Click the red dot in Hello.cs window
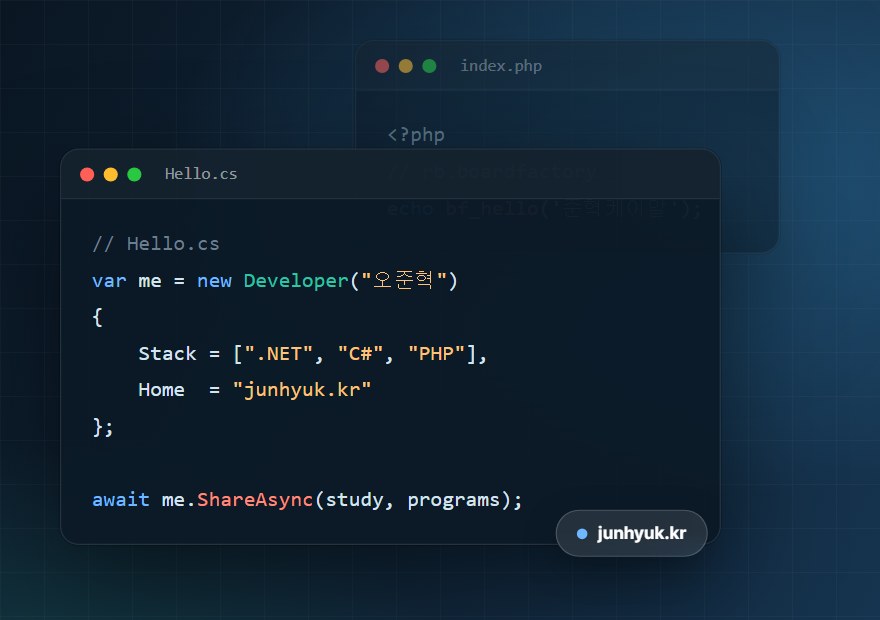880x620 pixels. [x=87, y=174]
